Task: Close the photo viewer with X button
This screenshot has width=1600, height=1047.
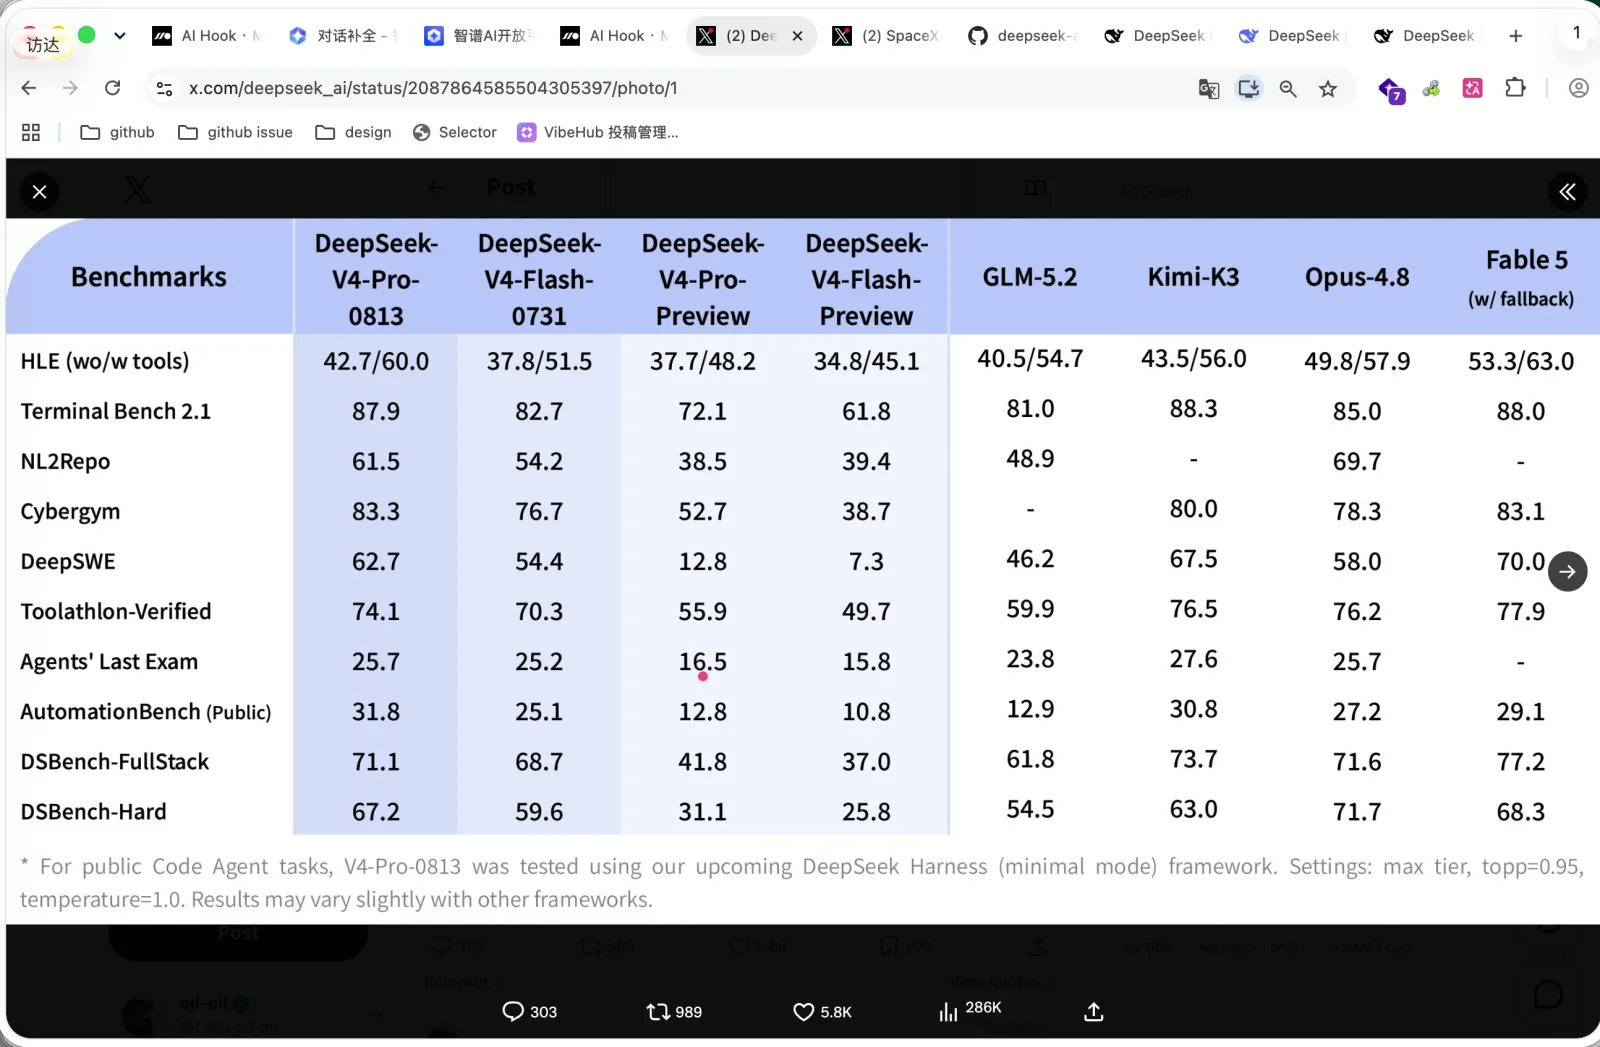Action: (x=39, y=191)
